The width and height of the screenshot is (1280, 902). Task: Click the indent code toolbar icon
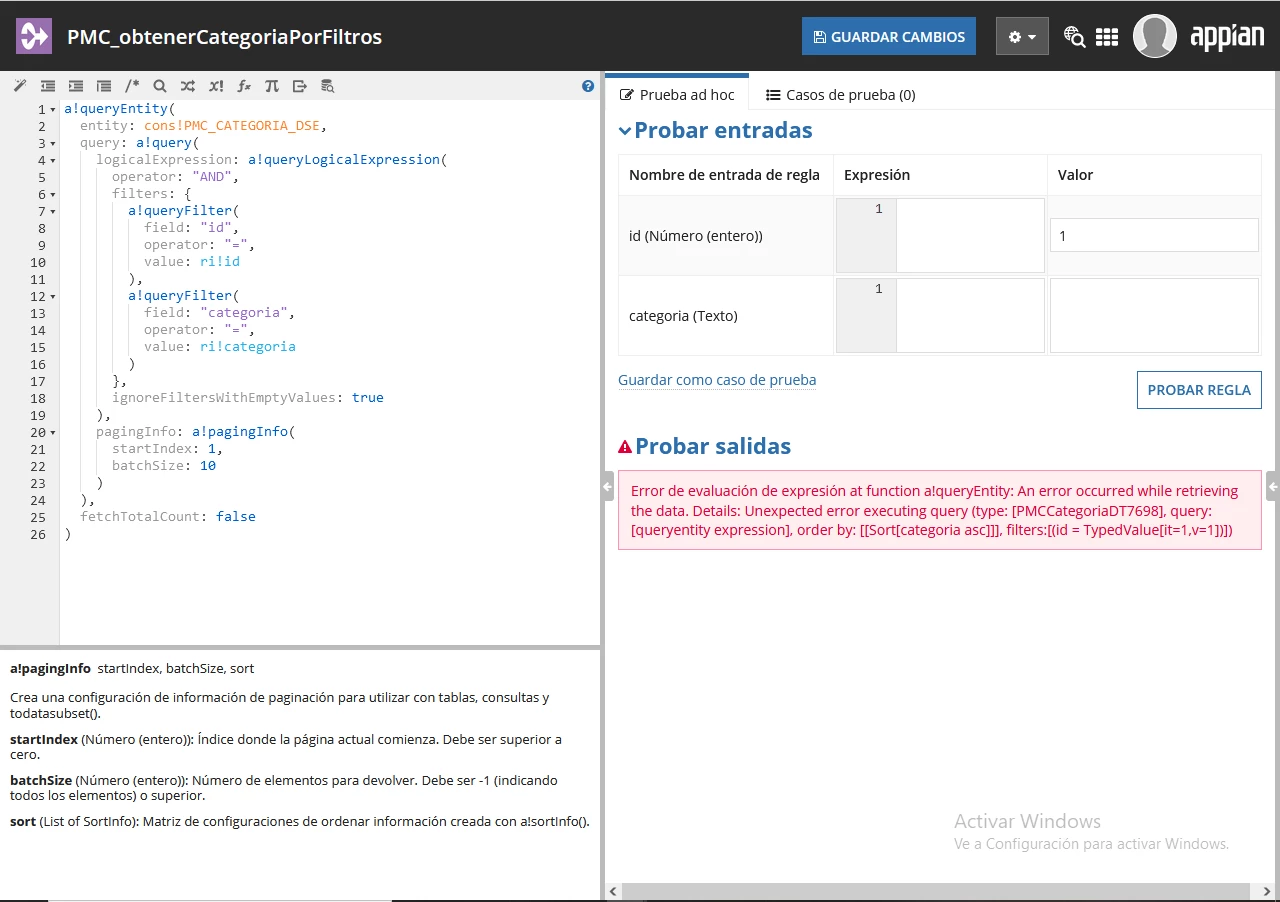(x=76, y=86)
